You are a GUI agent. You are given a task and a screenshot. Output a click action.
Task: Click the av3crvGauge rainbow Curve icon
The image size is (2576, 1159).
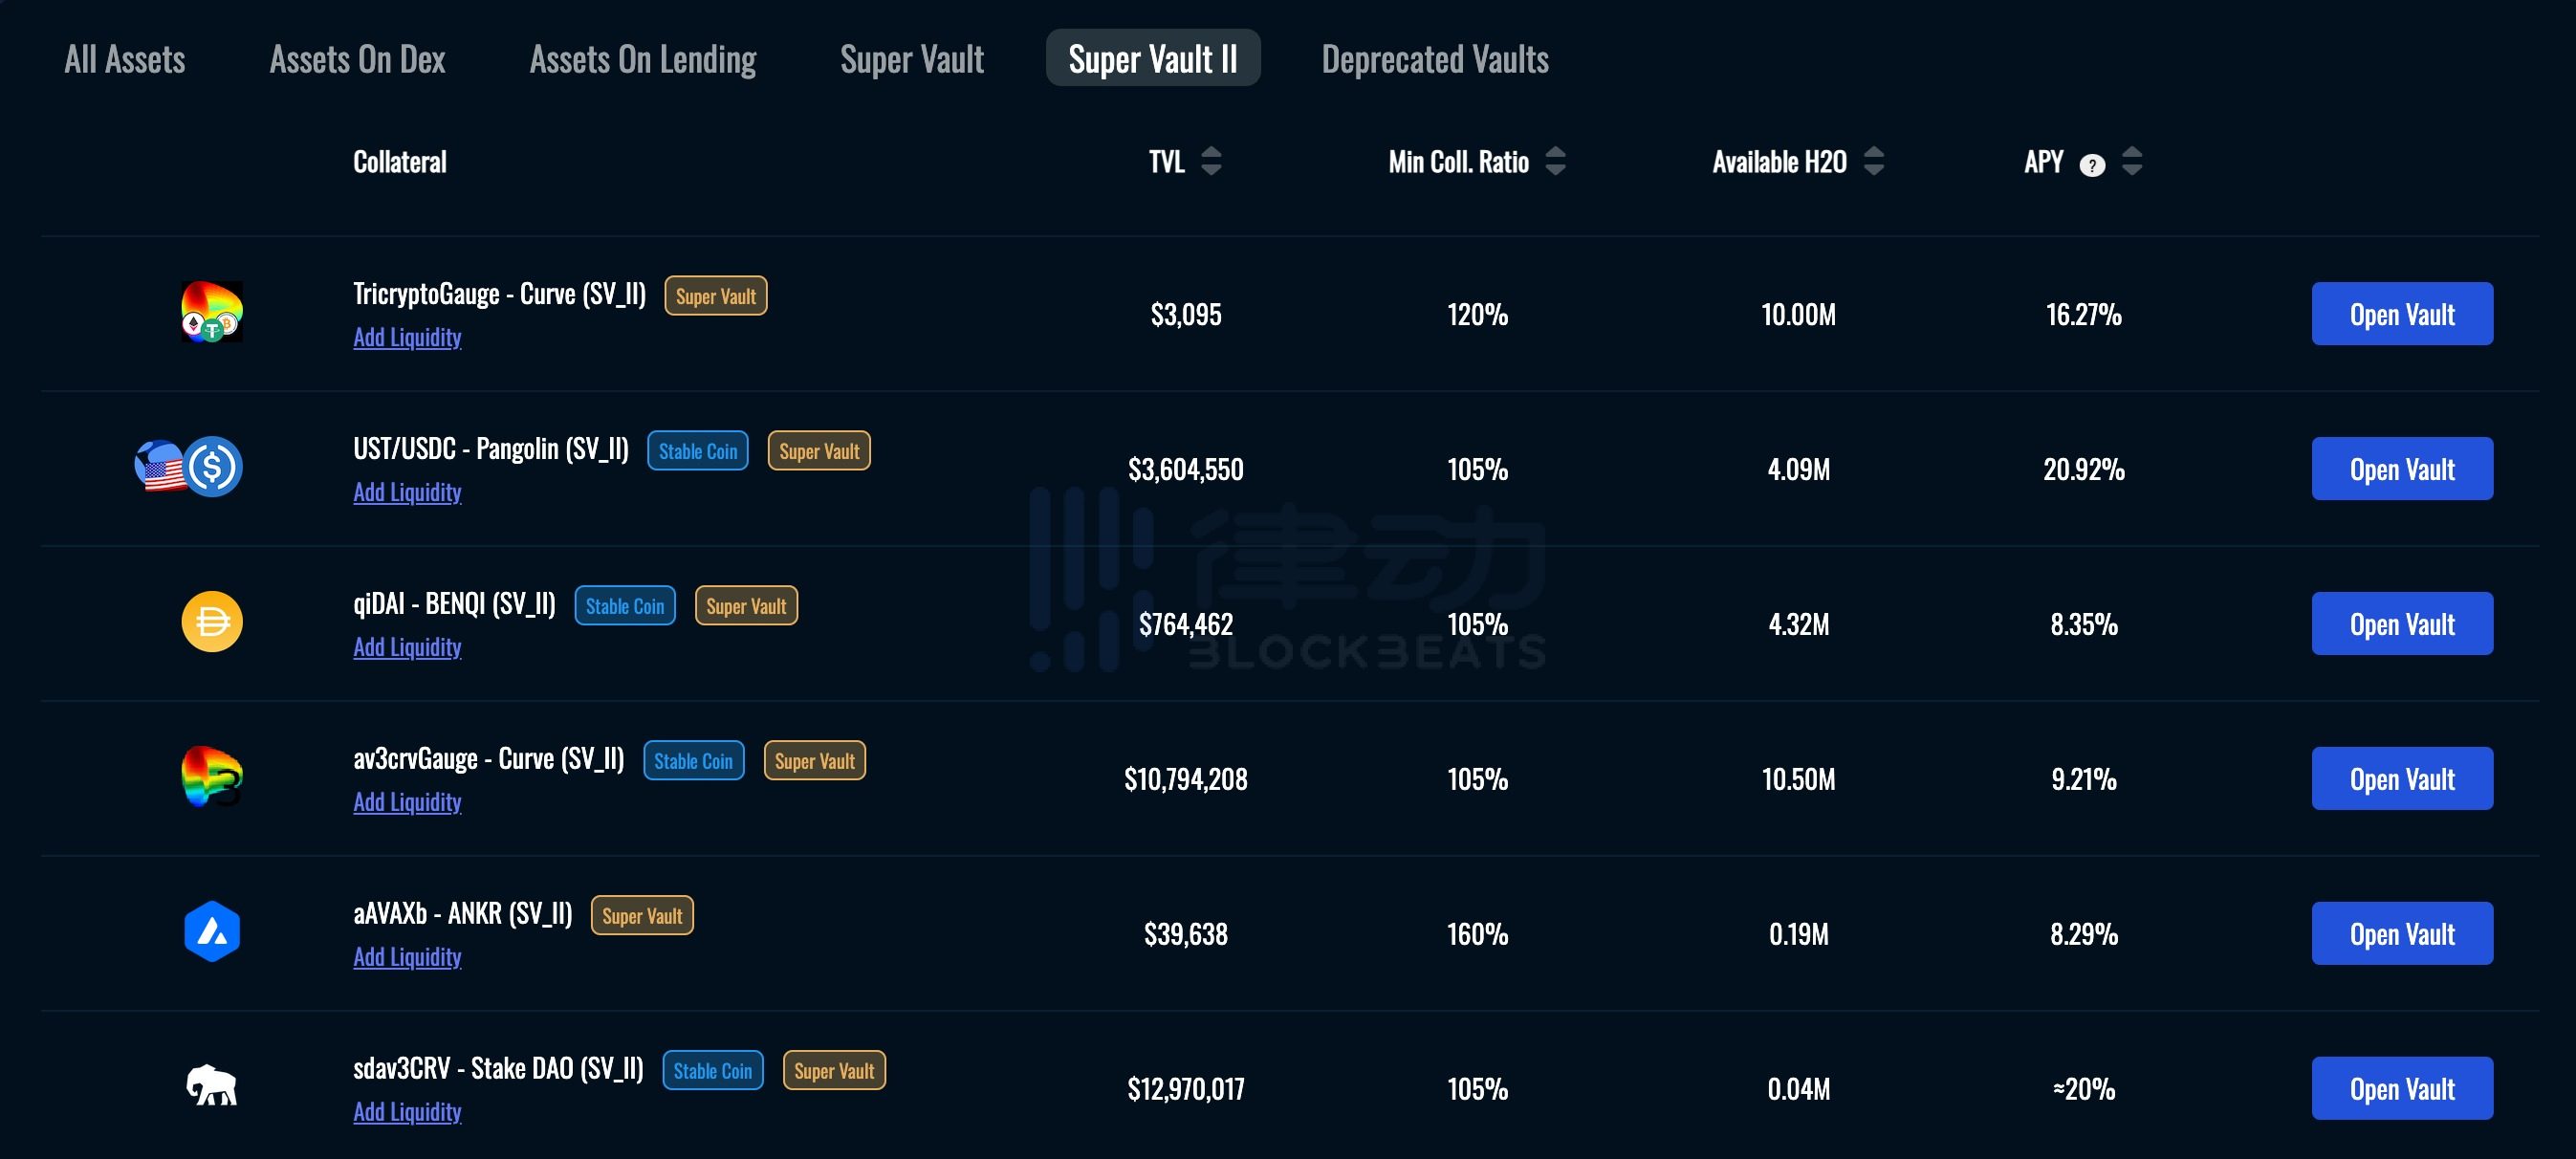(x=211, y=776)
